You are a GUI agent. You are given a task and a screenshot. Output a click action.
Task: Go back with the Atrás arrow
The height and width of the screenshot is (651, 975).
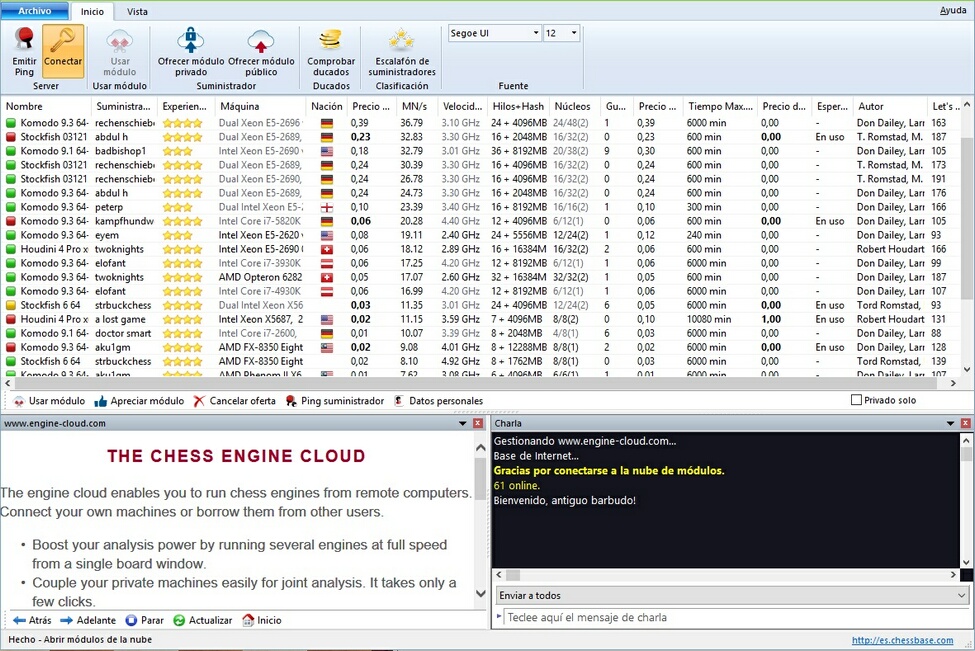click(x=32, y=620)
